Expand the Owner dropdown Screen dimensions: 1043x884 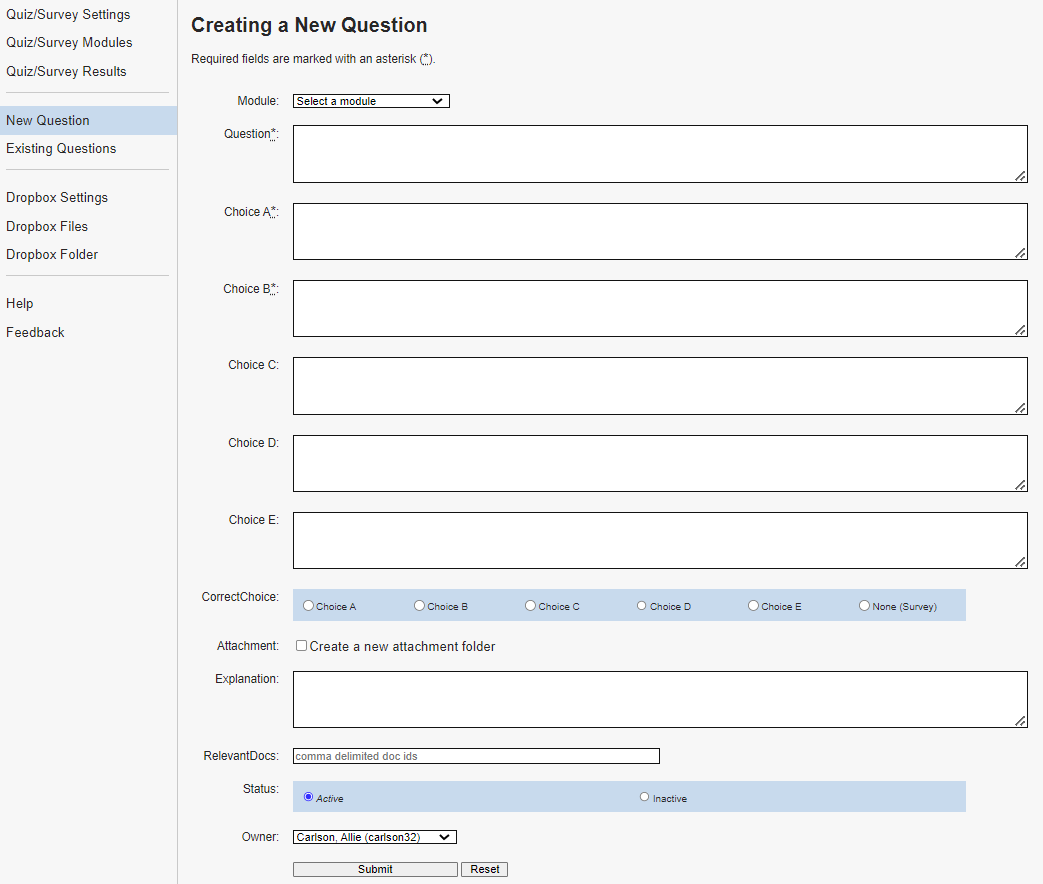pyautogui.click(x=374, y=837)
